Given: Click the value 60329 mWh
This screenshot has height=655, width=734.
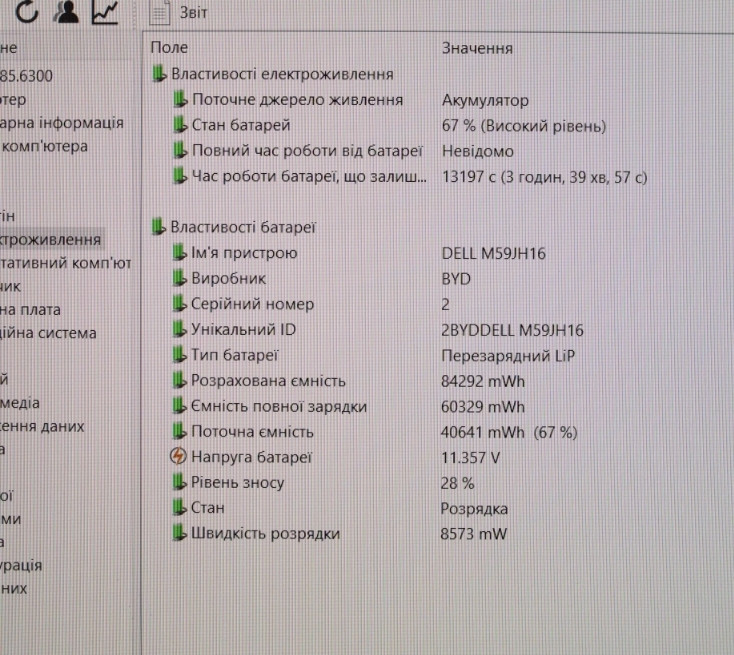Looking at the screenshot, I should tap(483, 406).
